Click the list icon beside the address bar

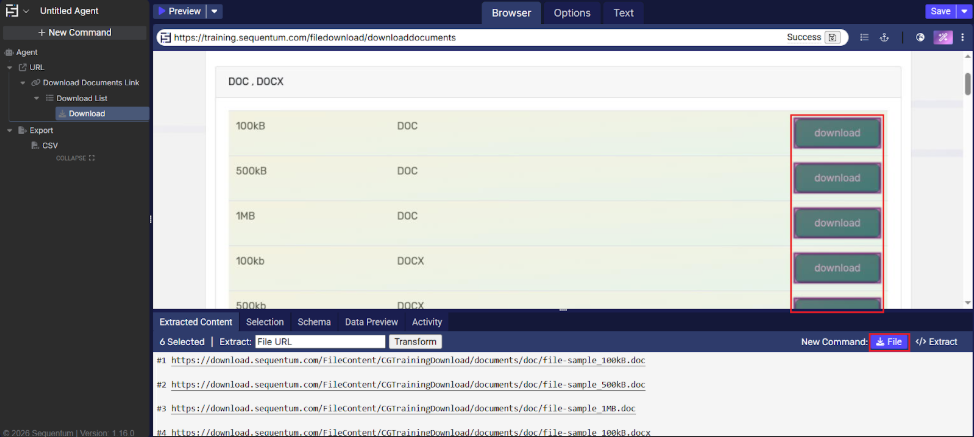click(x=864, y=37)
